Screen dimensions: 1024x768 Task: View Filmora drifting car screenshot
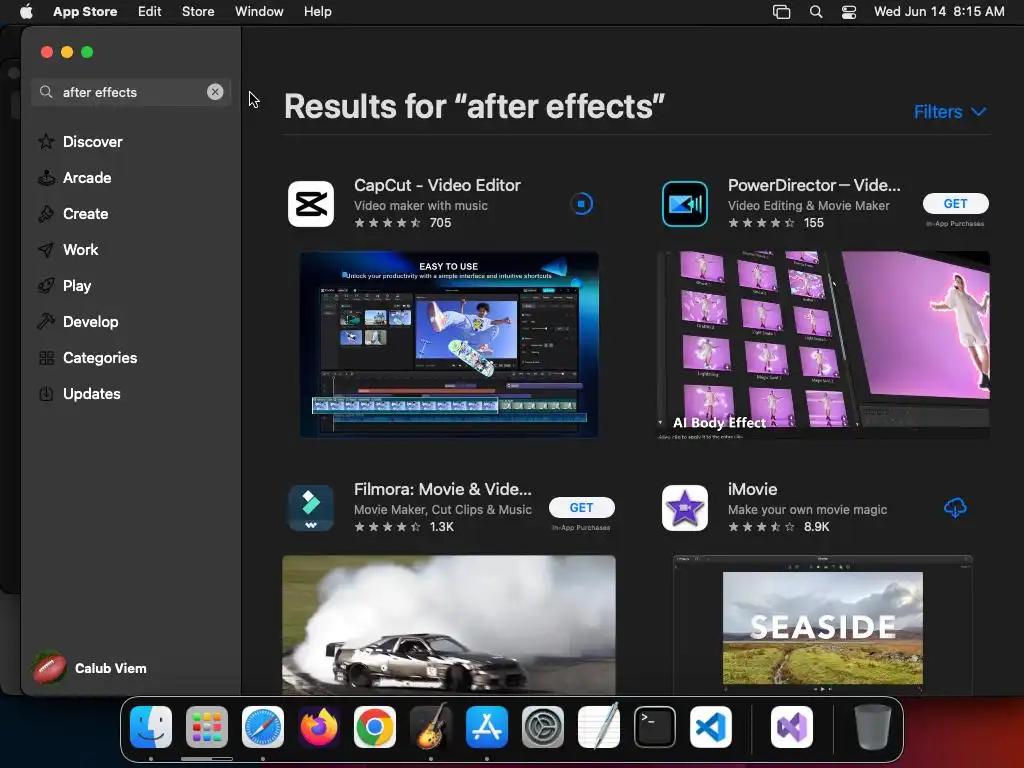click(449, 625)
